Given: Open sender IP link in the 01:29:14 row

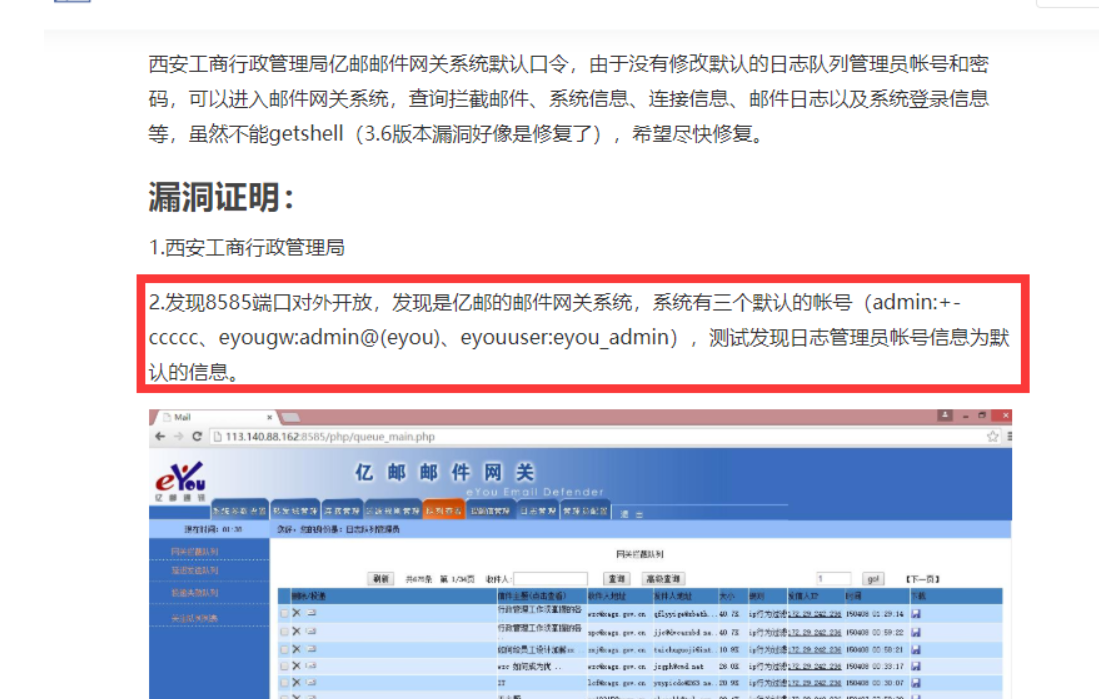Looking at the screenshot, I should [x=814, y=613].
